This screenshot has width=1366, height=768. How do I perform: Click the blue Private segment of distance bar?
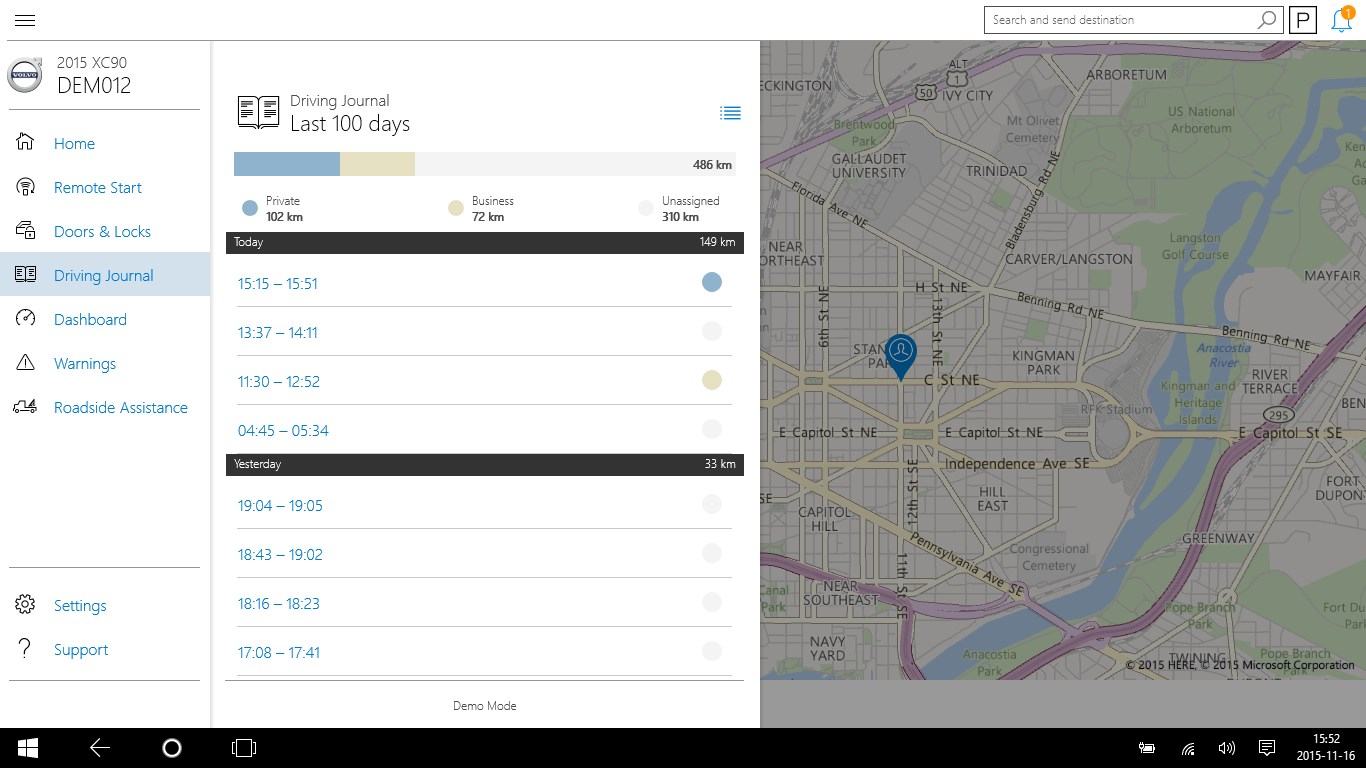pyautogui.click(x=287, y=164)
